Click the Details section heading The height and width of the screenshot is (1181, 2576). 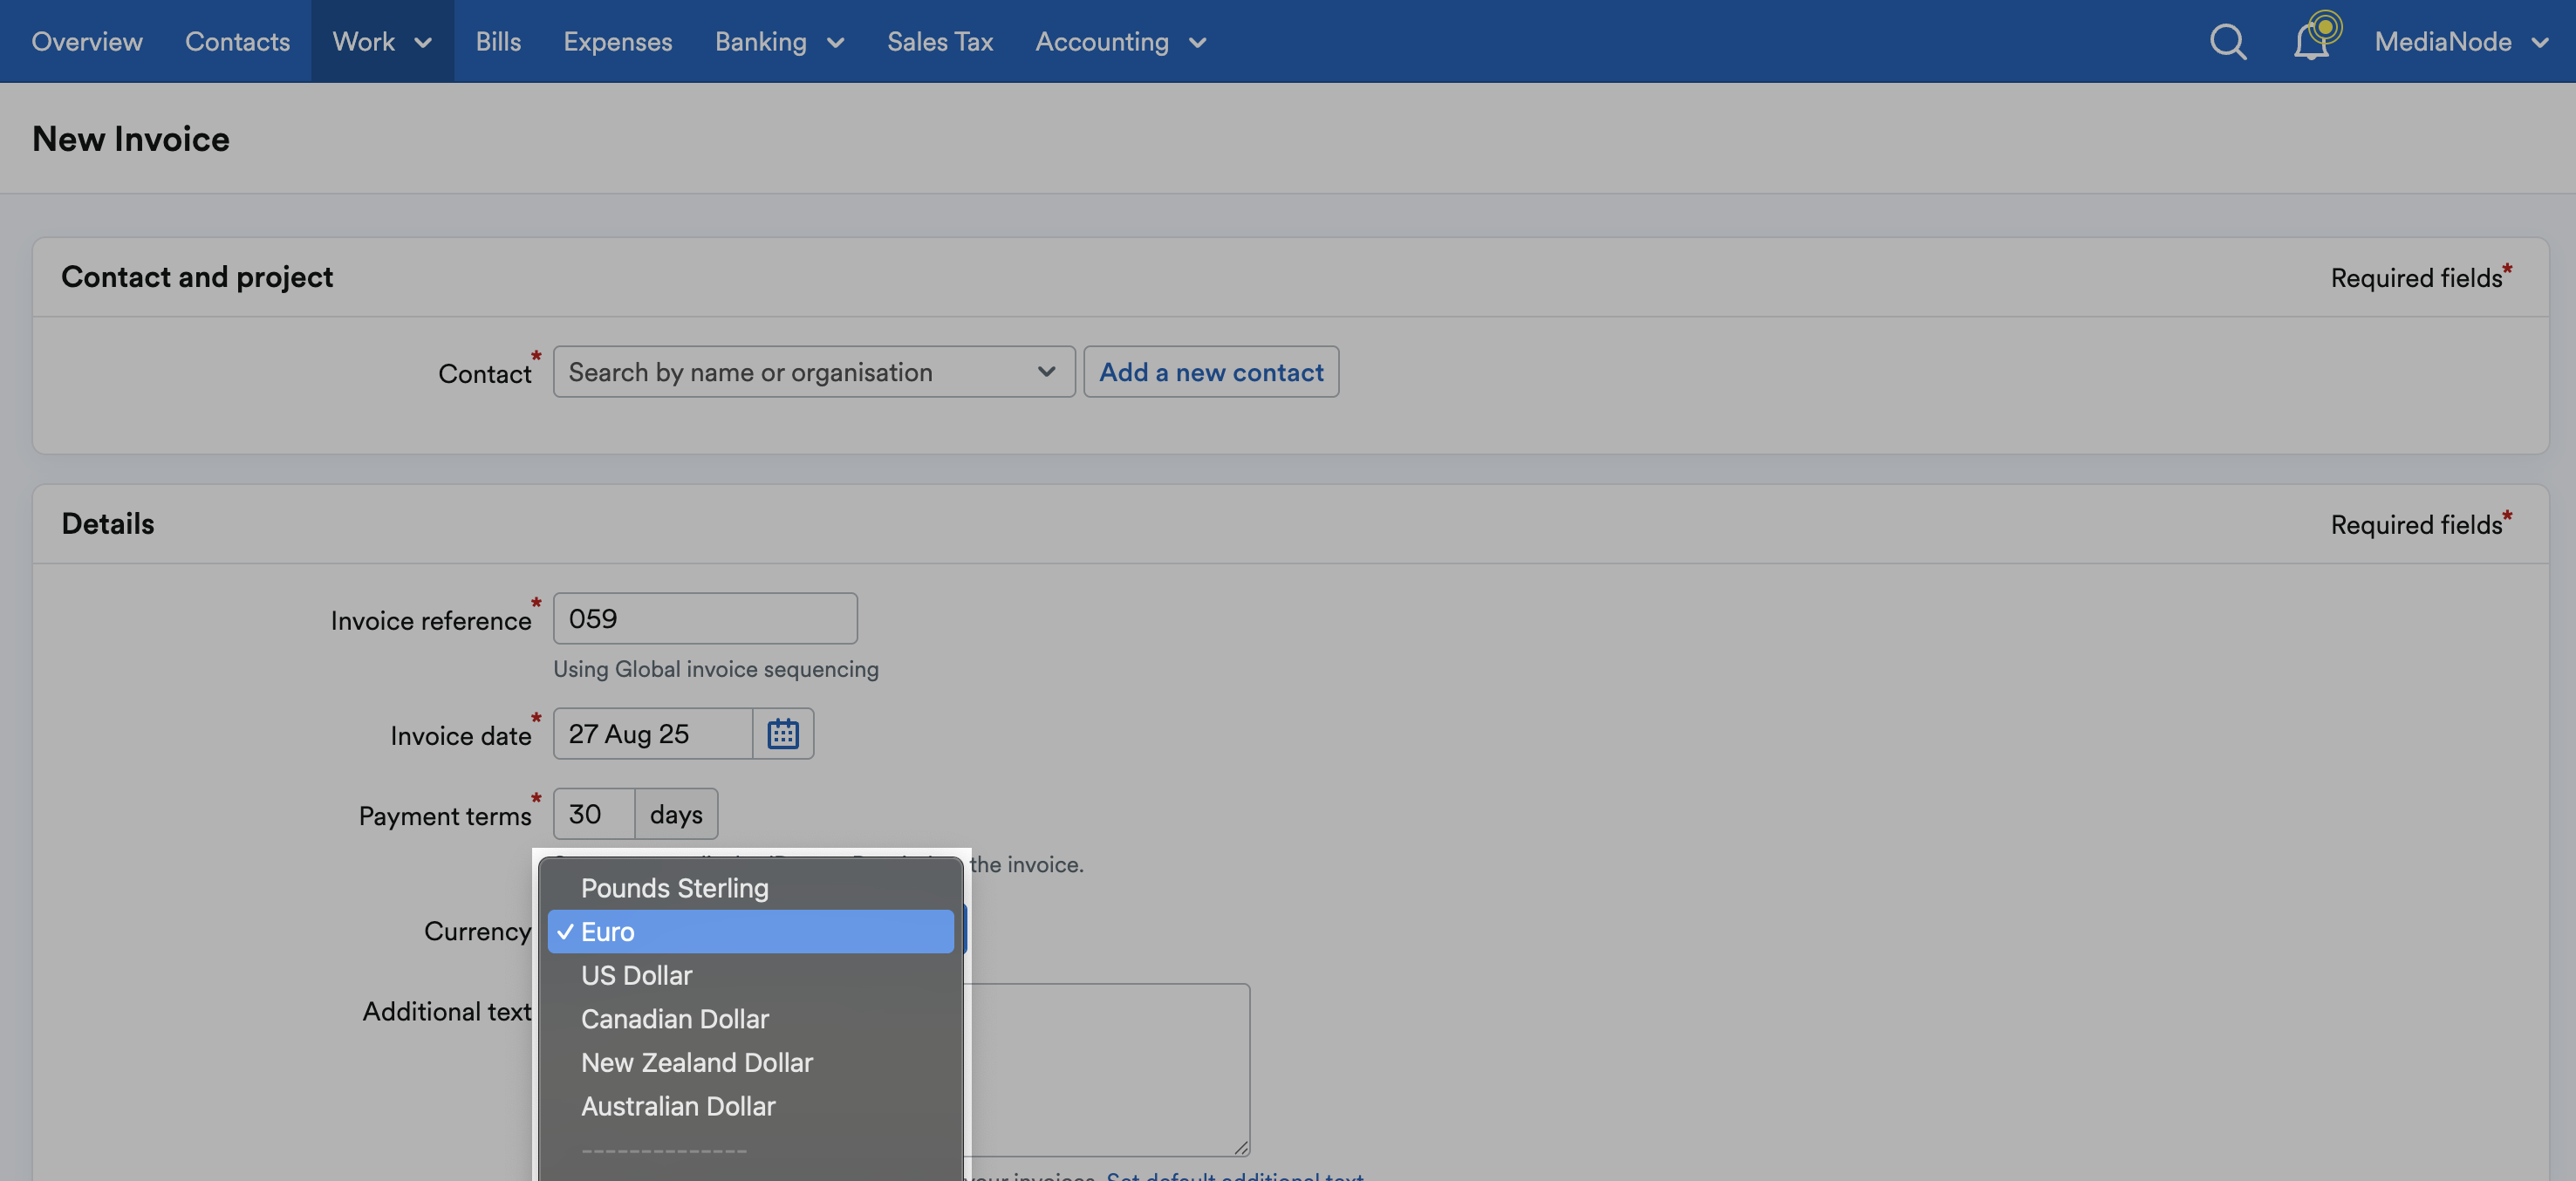(108, 524)
